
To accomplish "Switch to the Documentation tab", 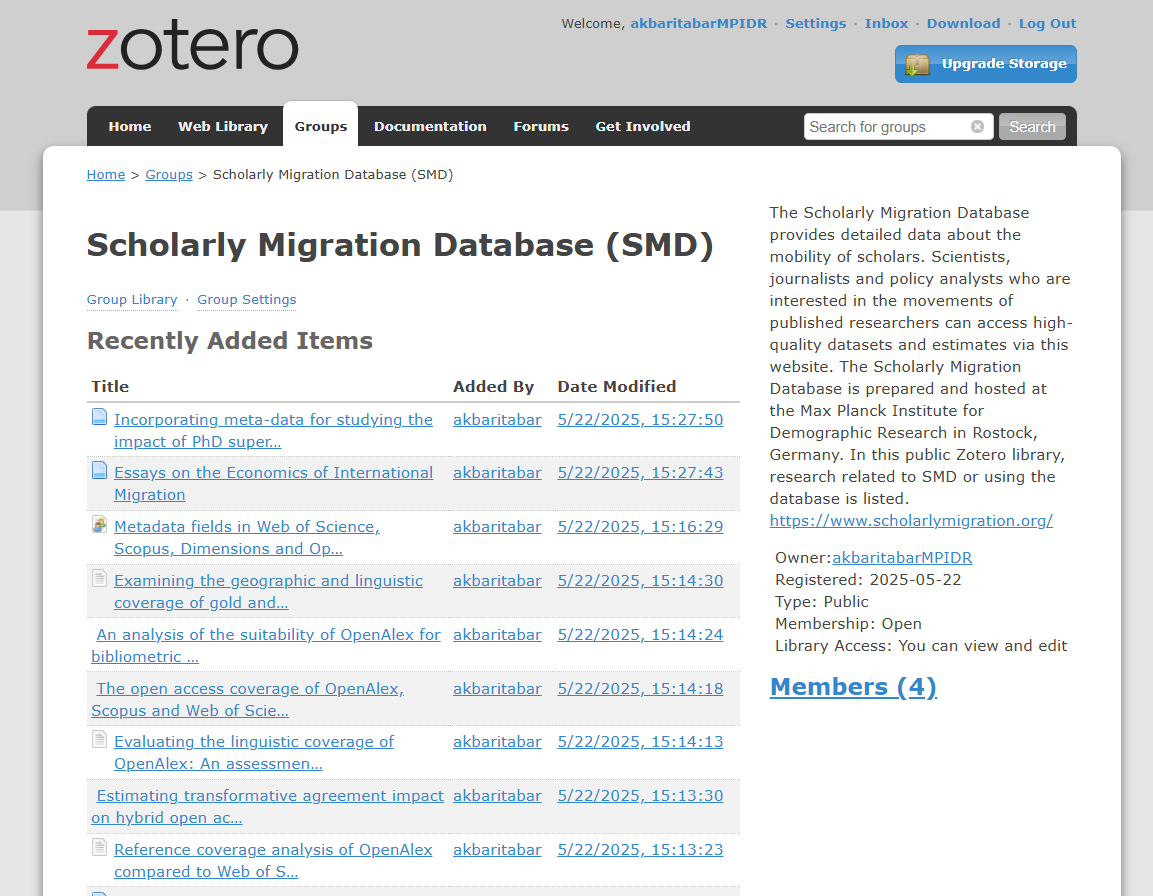I will [430, 127].
